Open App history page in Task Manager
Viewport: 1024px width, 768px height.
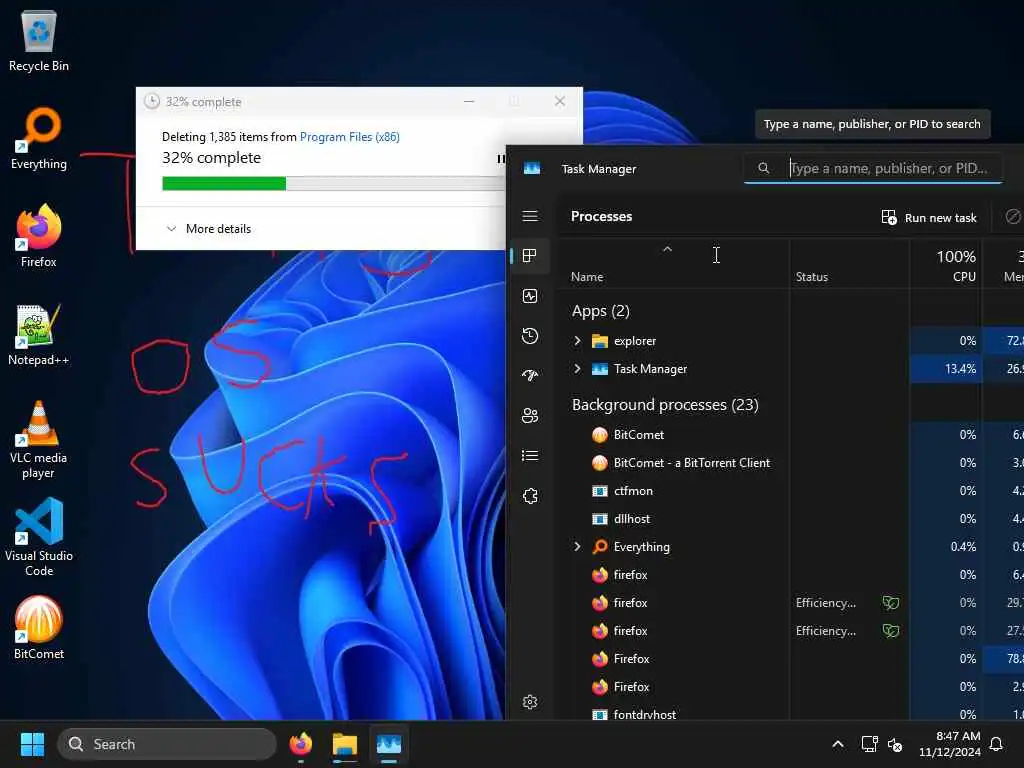[530, 336]
